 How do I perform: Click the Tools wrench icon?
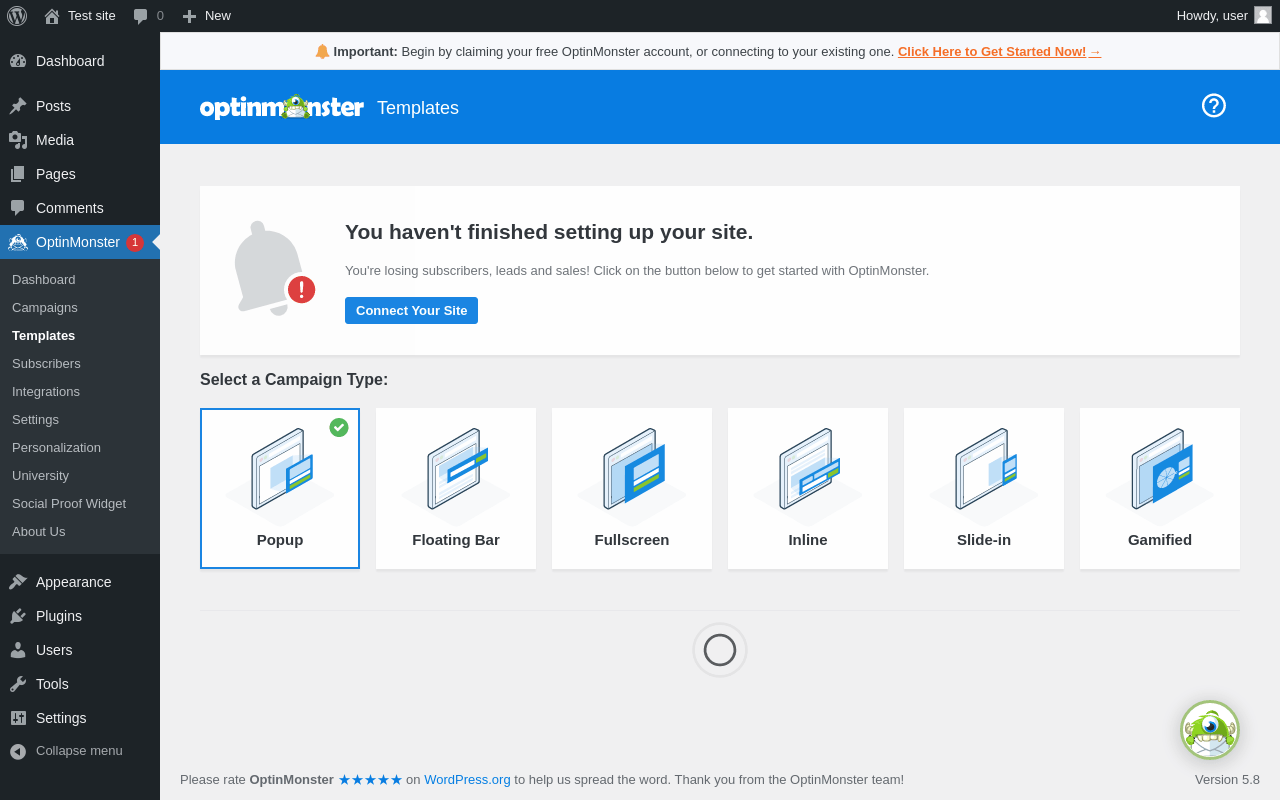[x=18, y=684]
